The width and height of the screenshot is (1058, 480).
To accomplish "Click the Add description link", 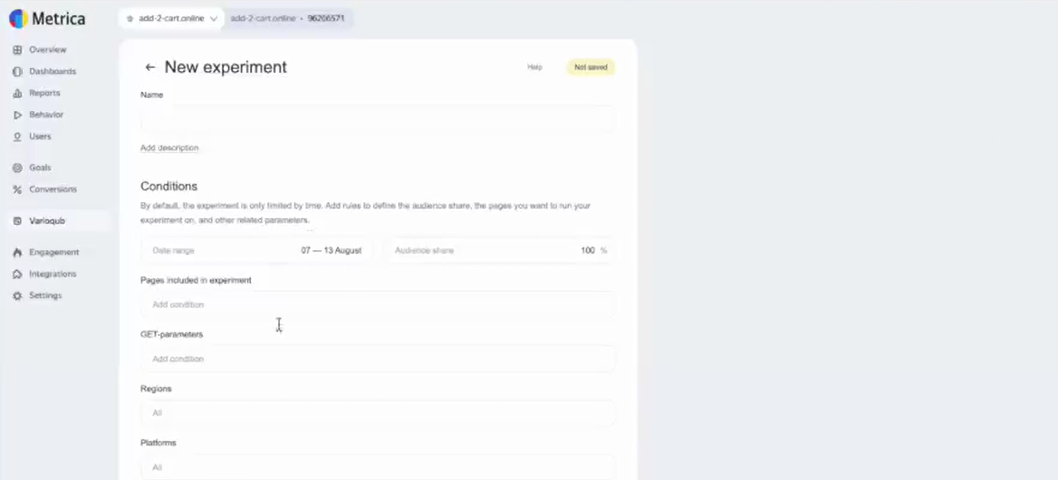I will (x=169, y=148).
